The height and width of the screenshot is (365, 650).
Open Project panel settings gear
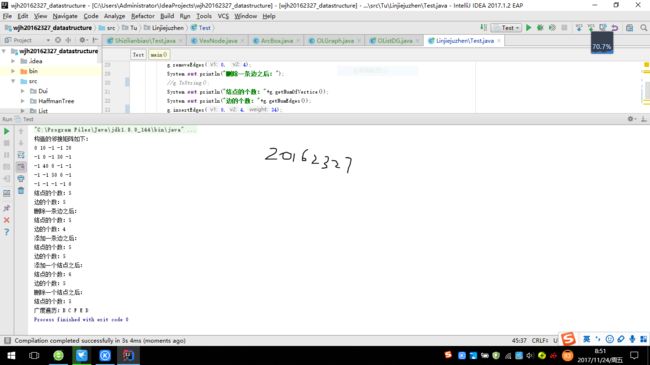(x=83, y=40)
